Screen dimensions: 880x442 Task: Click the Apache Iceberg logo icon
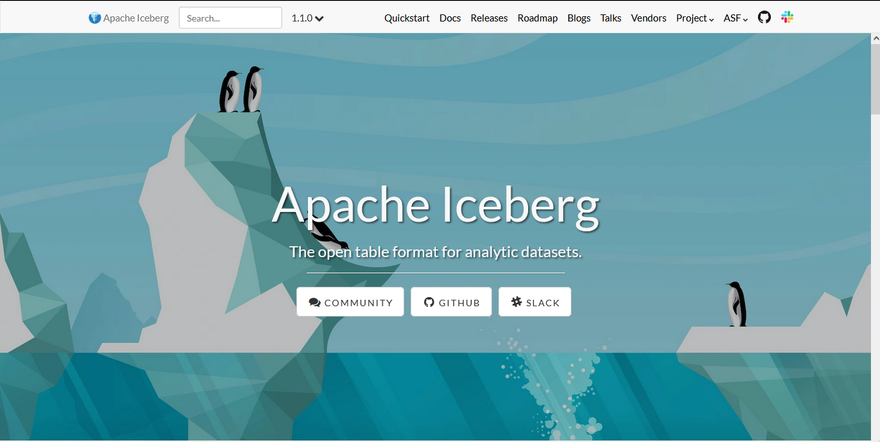coord(95,18)
